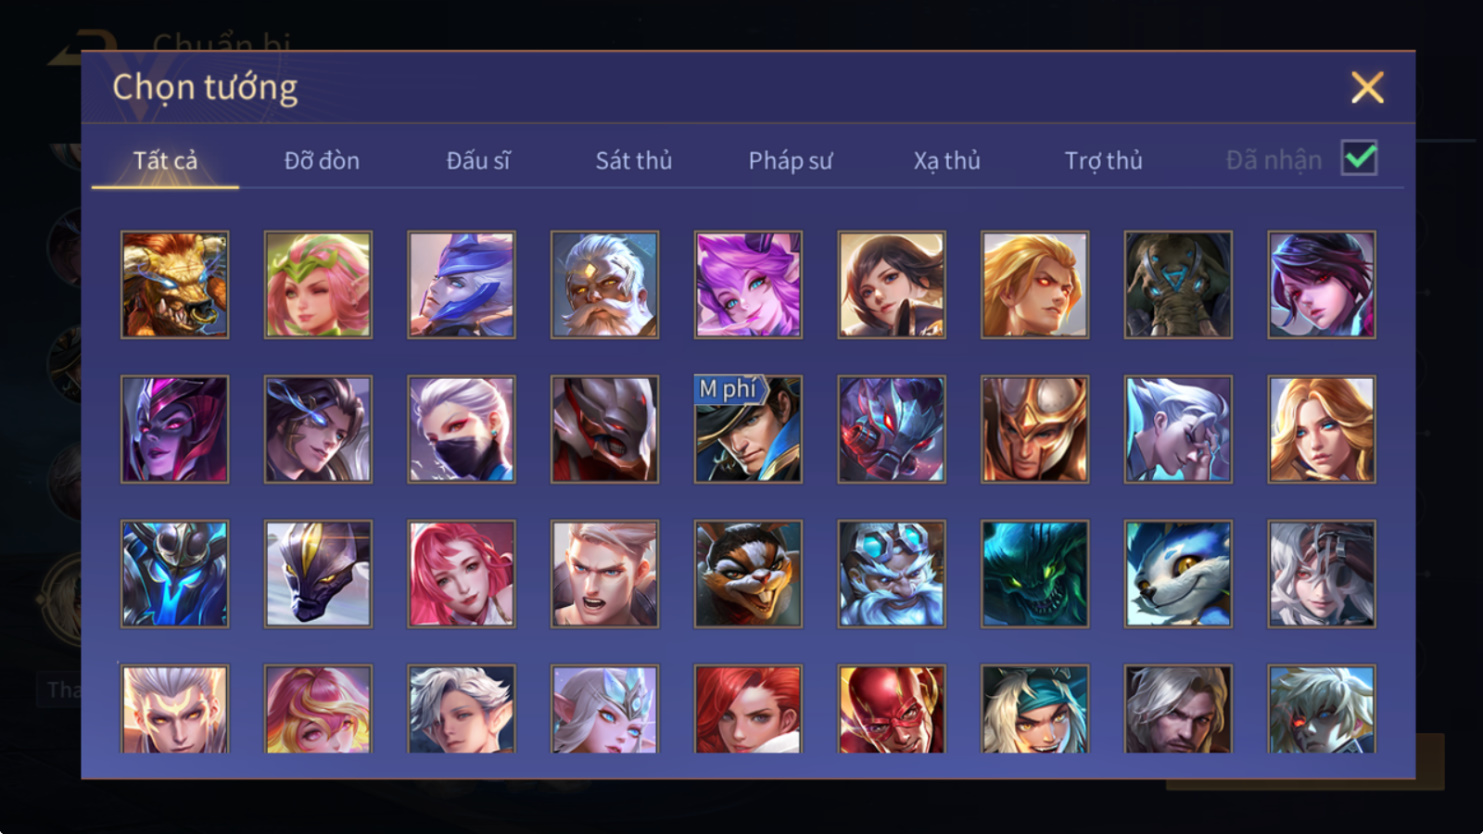Screen dimensions: 1483x834
Task: Pick the purple-haired girl with cat ears
Action: (748, 285)
